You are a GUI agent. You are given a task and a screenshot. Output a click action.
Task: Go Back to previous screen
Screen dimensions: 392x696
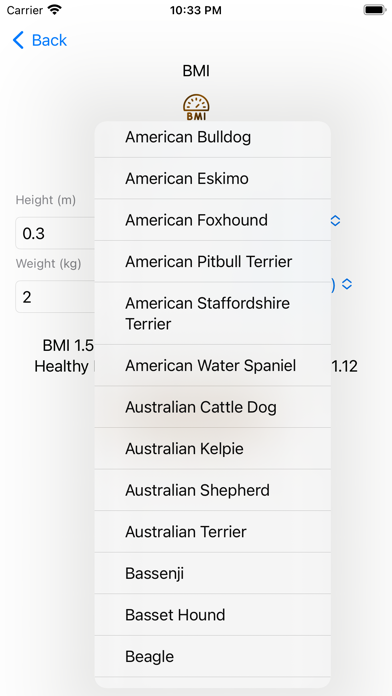tap(40, 40)
